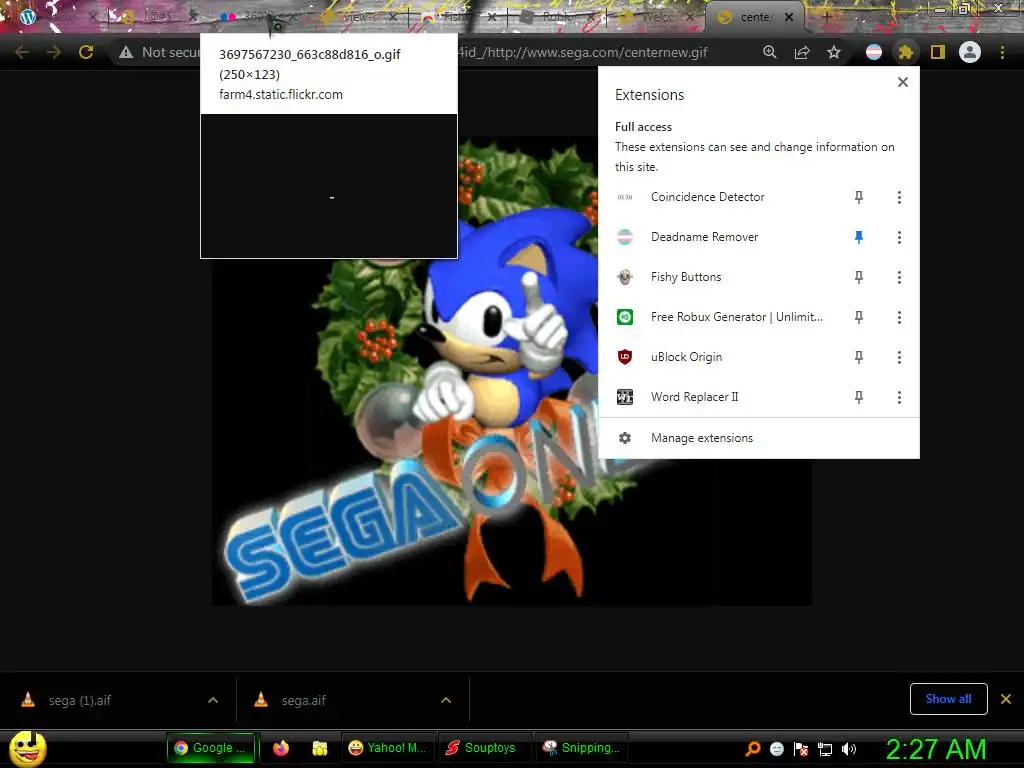Click the Sonic SEGA Online image
Viewport: 1024px width, 768px height.
tap(512, 371)
